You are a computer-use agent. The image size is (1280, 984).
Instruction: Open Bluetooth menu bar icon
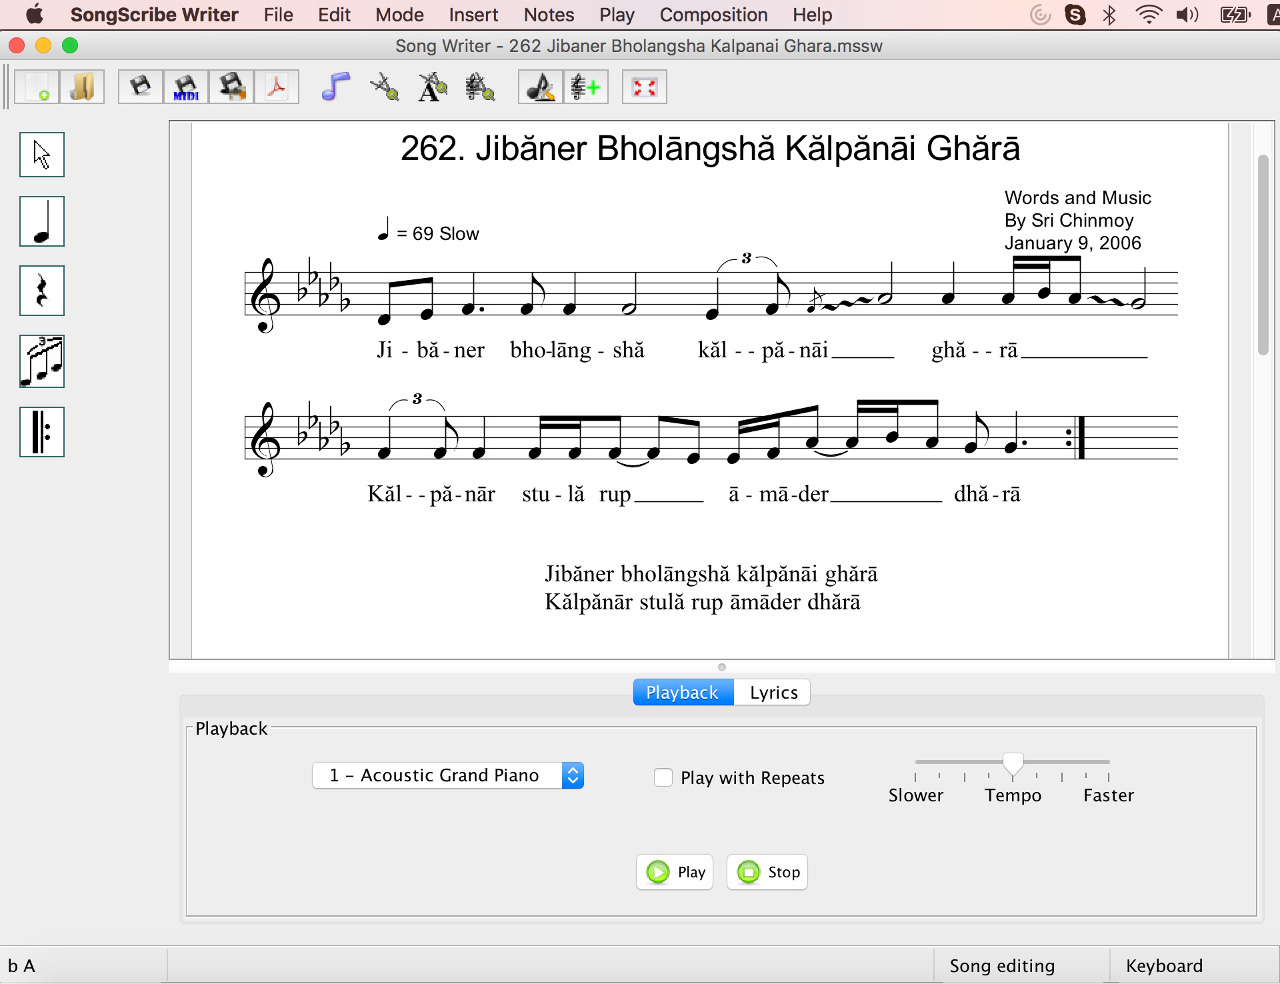pos(1109,15)
